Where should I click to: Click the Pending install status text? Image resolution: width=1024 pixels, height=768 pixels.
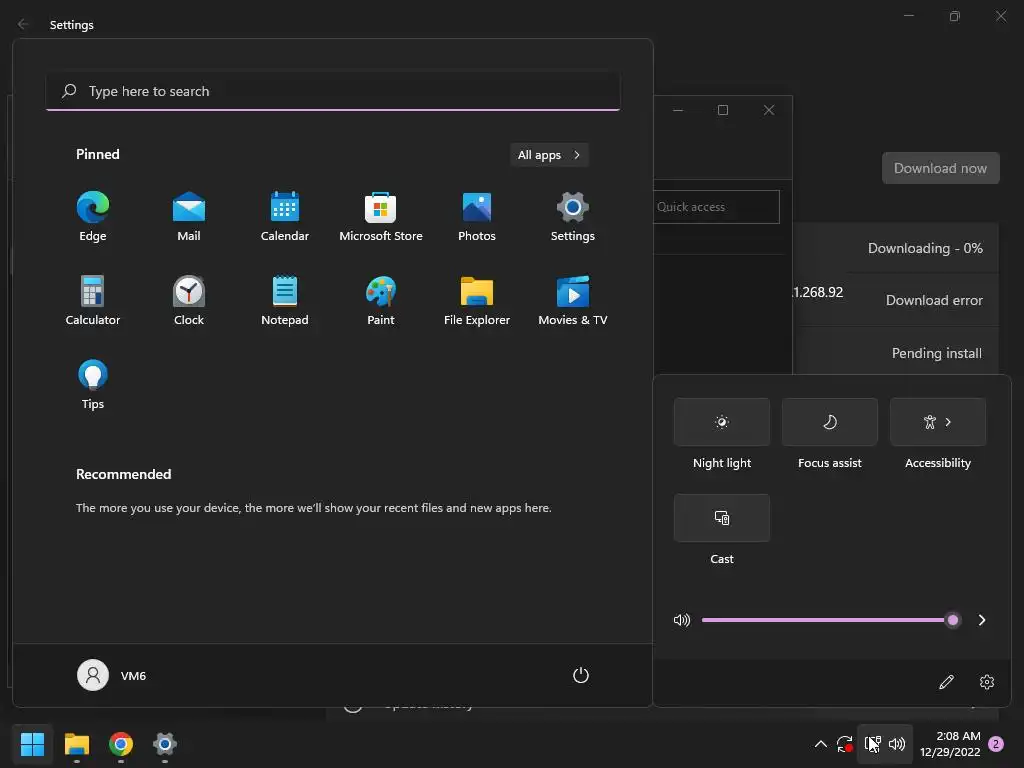point(936,353)
